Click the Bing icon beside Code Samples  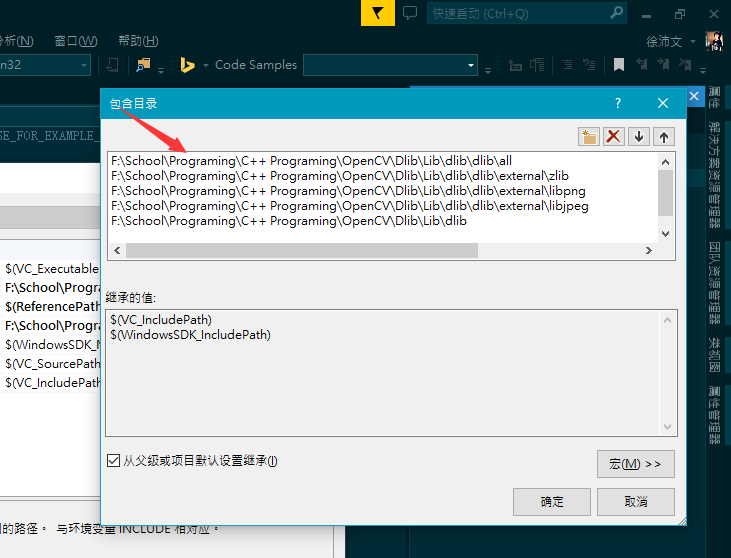(x=187, y=65)
